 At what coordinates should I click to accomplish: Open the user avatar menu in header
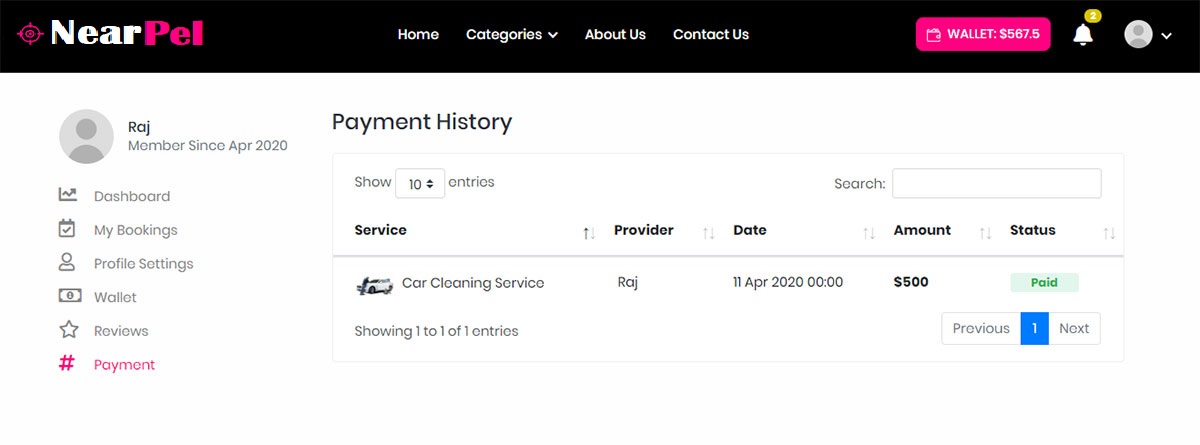click(x=1147, y=34)
